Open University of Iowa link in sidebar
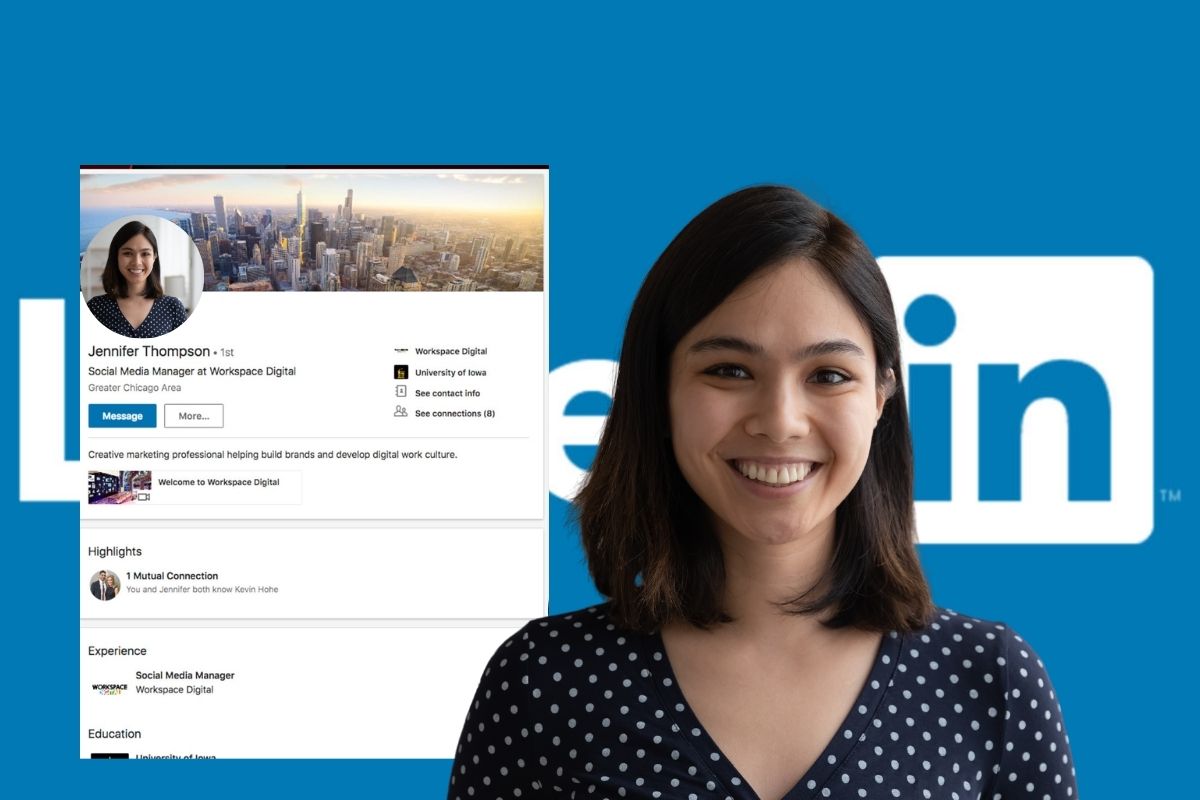 tap(451, 373)
